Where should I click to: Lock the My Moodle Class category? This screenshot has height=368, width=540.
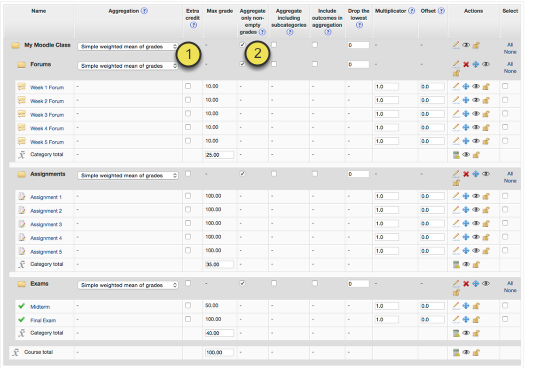476,45
